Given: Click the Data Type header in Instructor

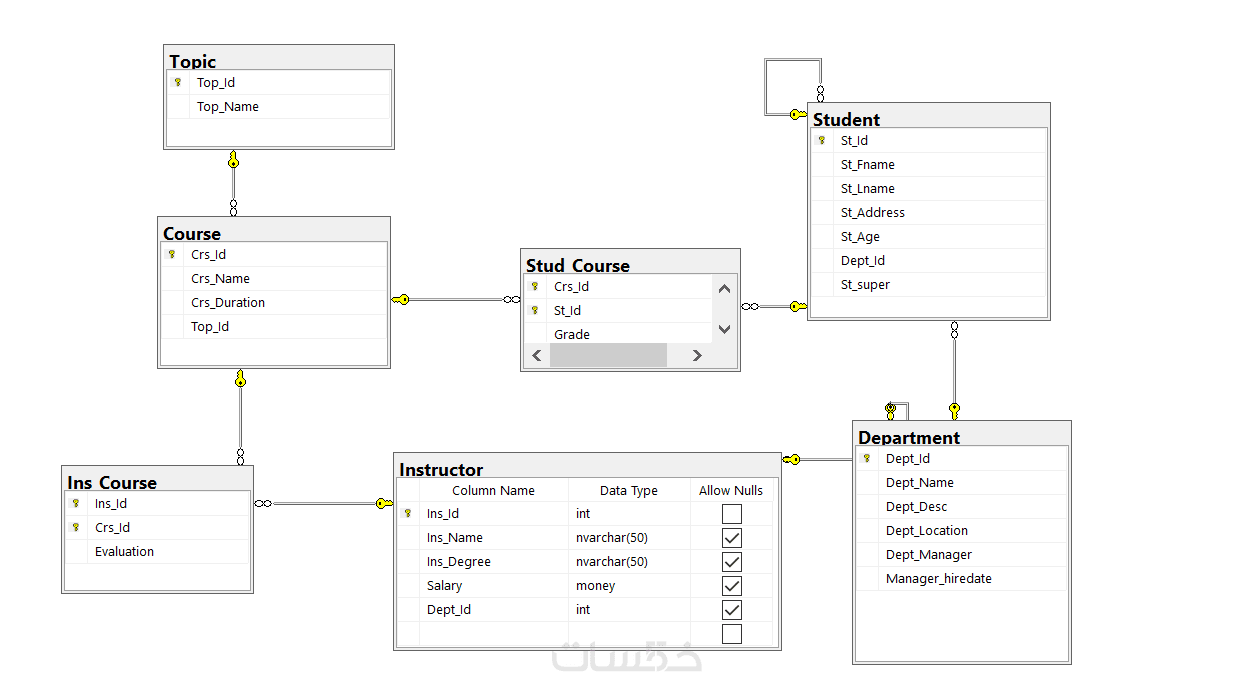Looking at the screenshot, I should pos(629,490).
